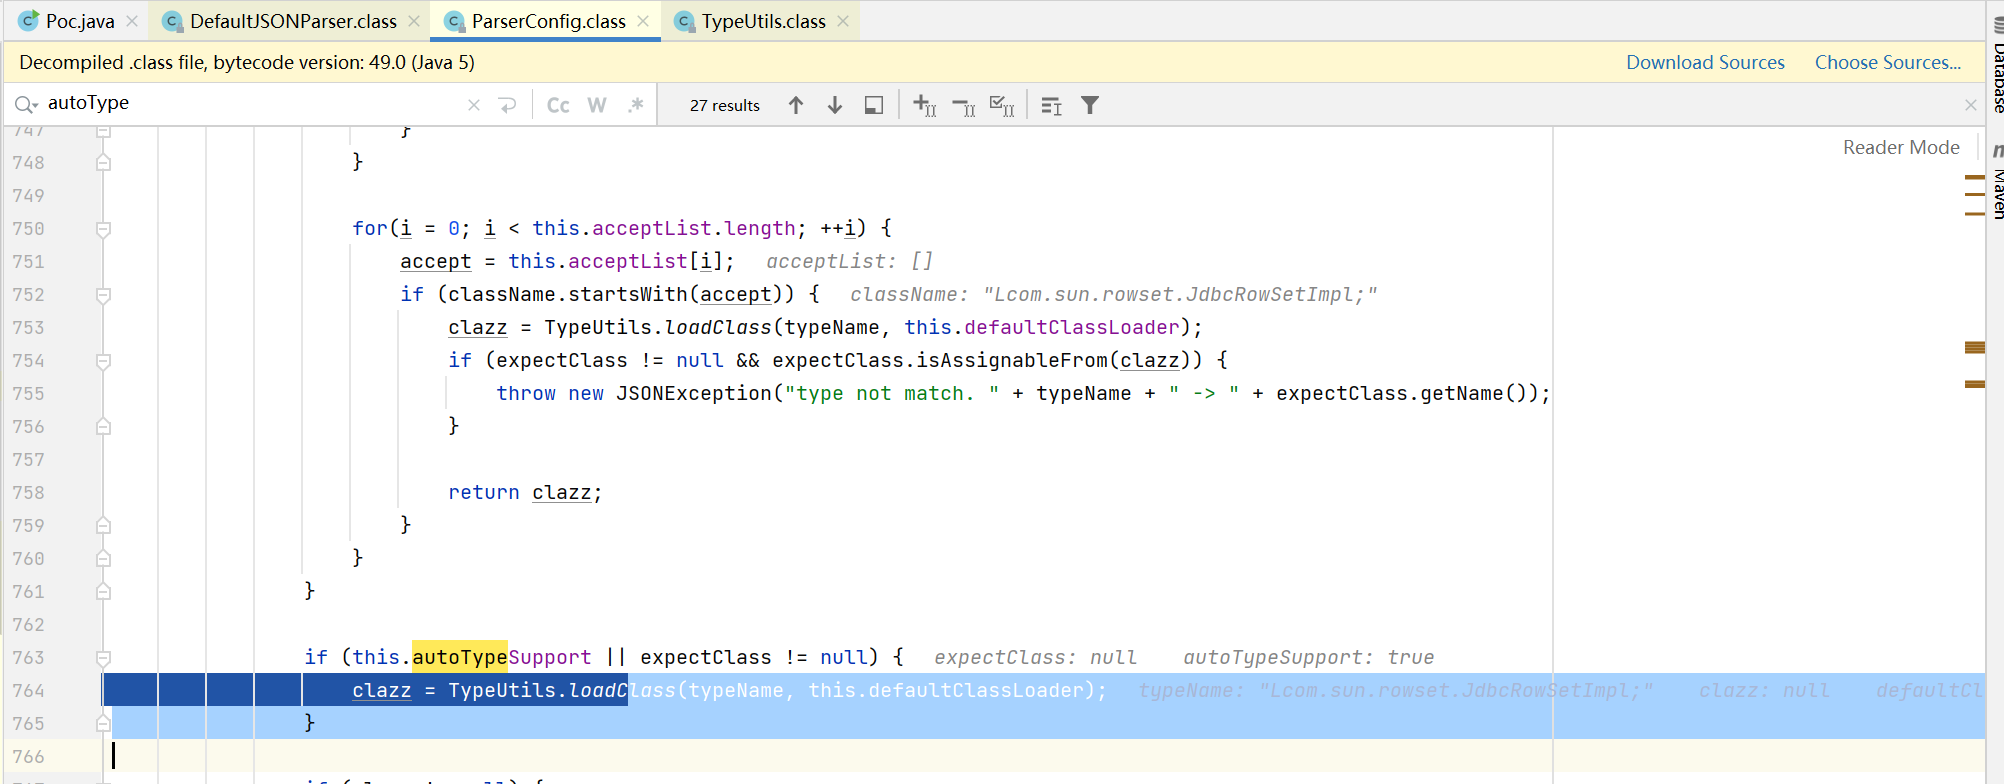Viewport: 2004px width, 784px height.
Task: Collapse fold end marker at line 759
Action: point(103,525)
